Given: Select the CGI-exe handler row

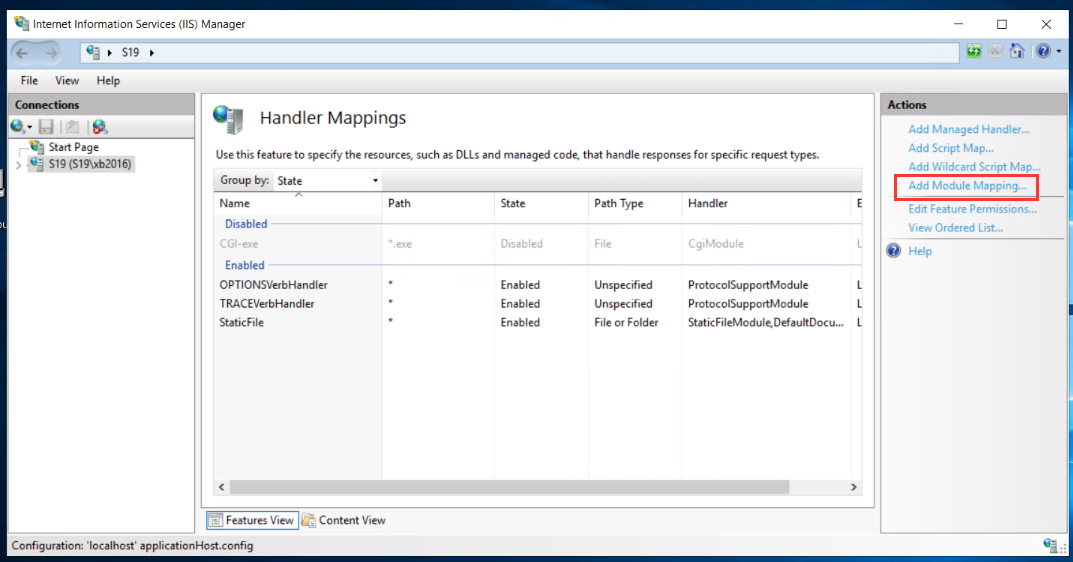Looking at the screenshot, I should 538,244.
